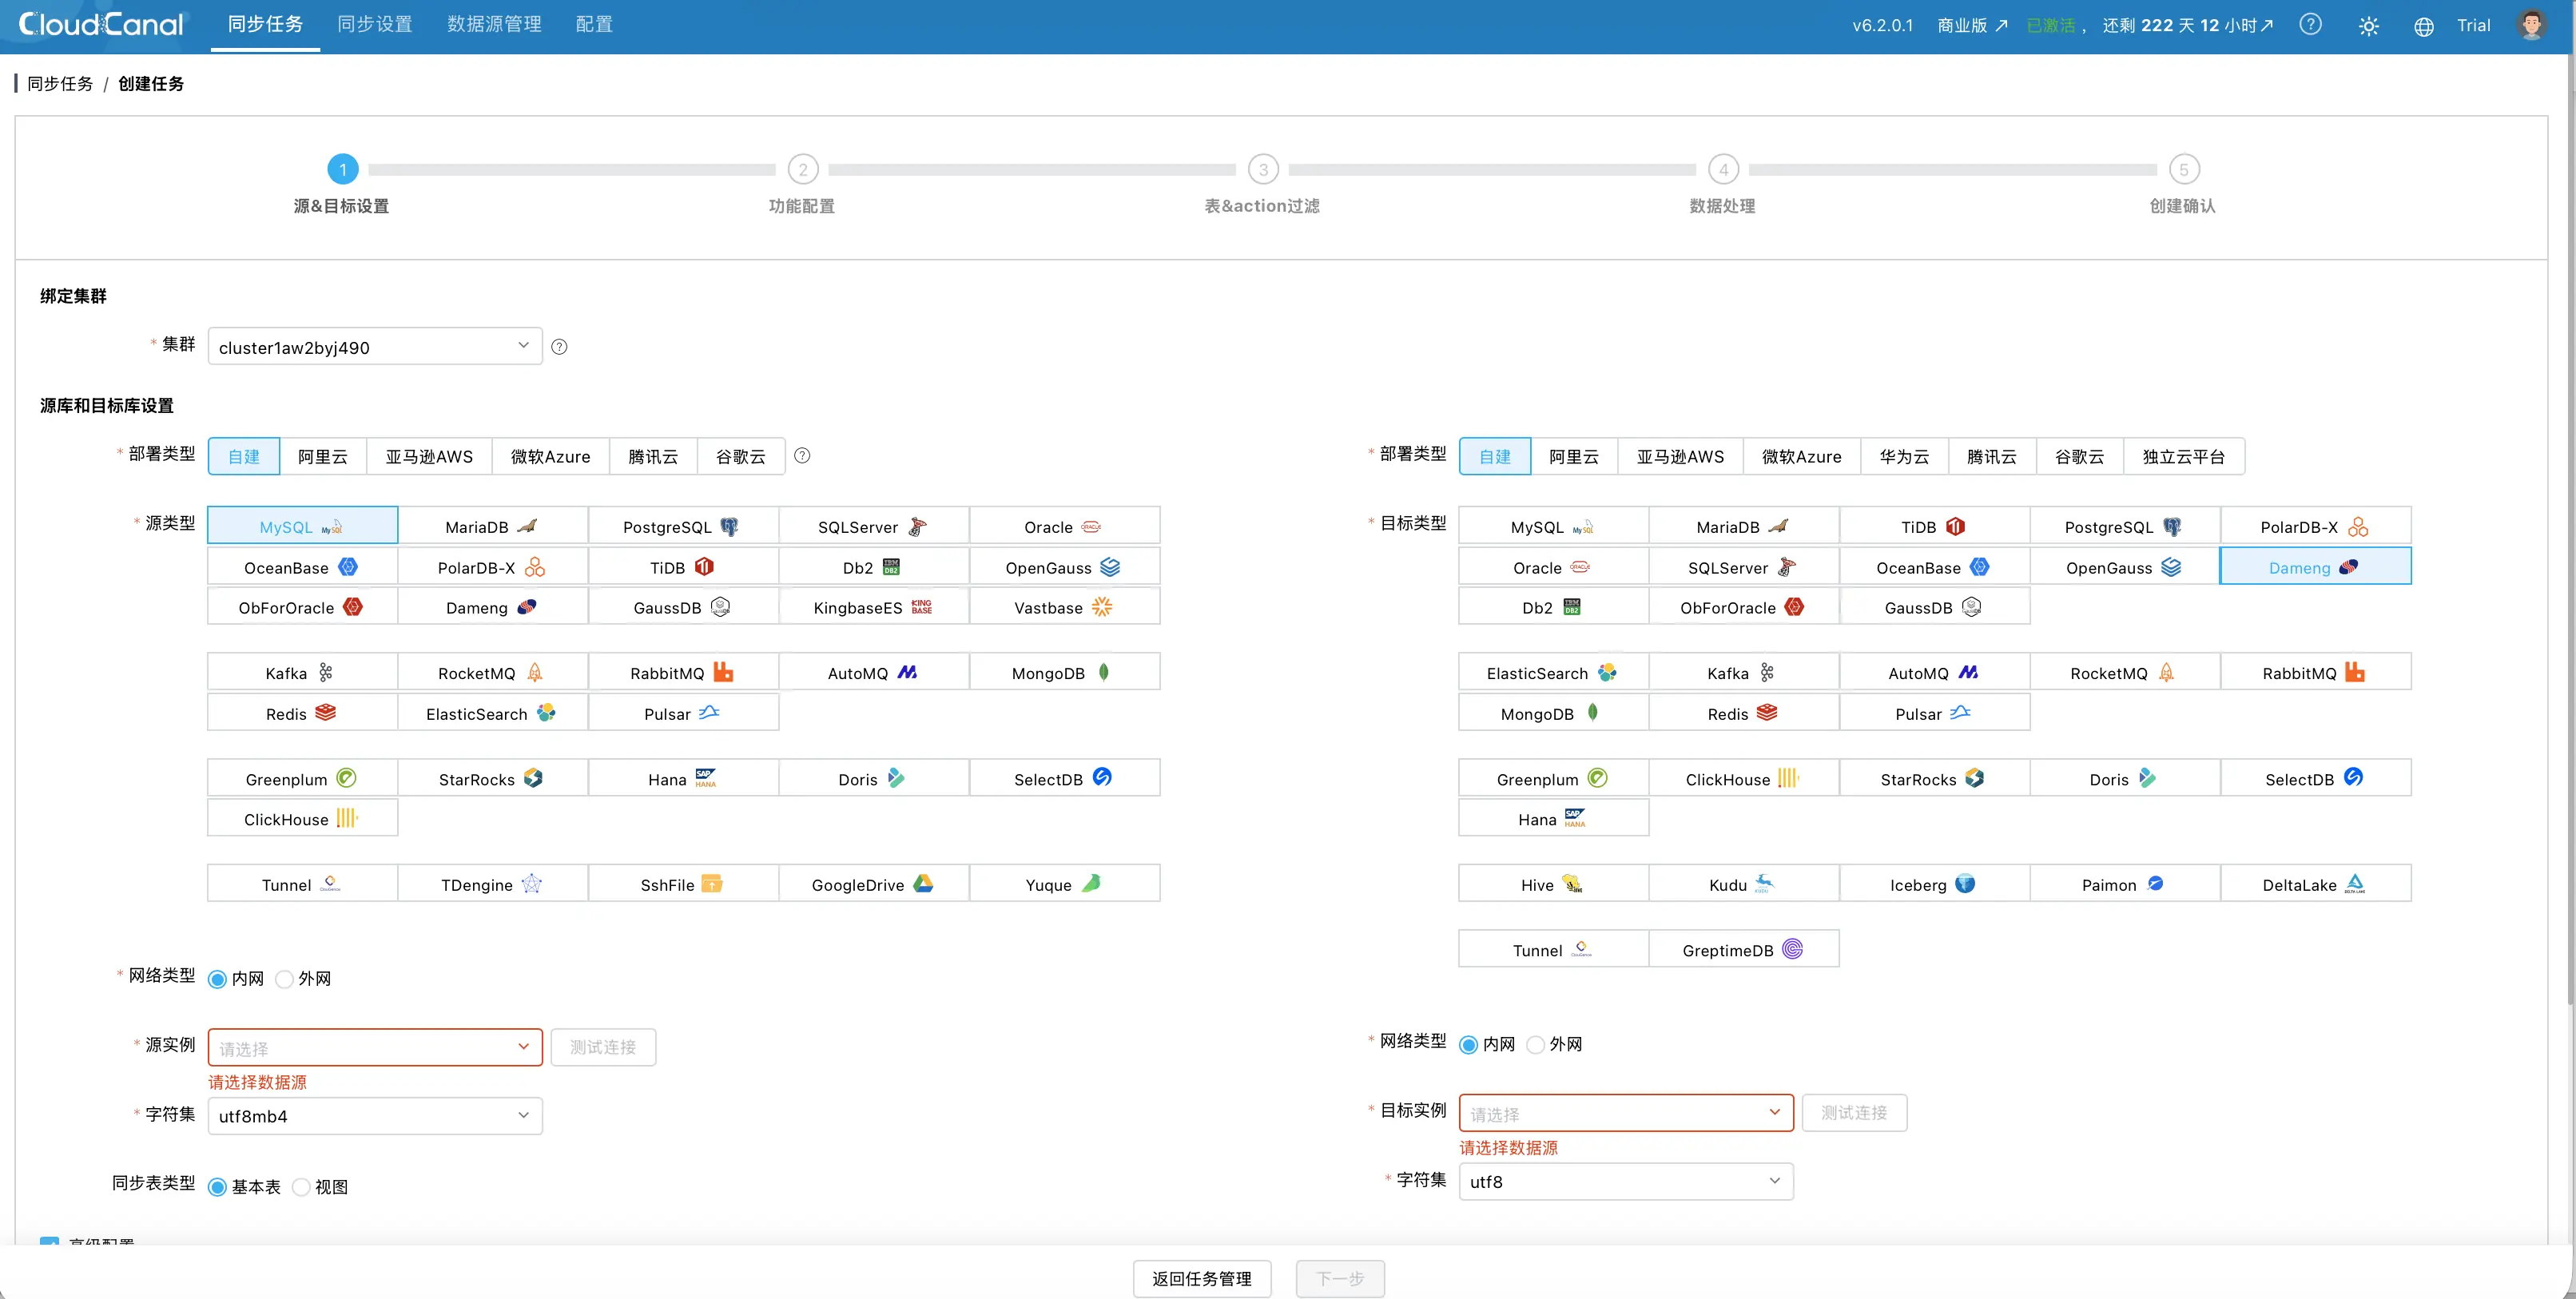Select Yuque as source type
Image resolution: width=2576 pixels, height=1299 pixels.
[x=1064, y=884]
